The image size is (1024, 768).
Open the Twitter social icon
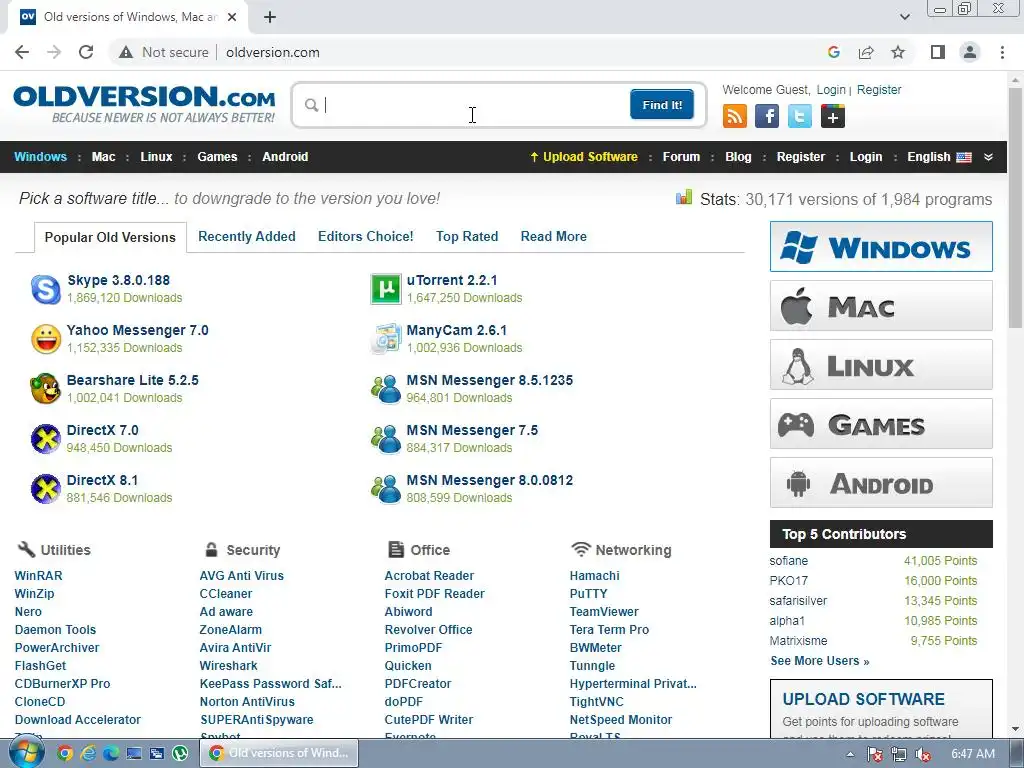(x=799, y=116)
